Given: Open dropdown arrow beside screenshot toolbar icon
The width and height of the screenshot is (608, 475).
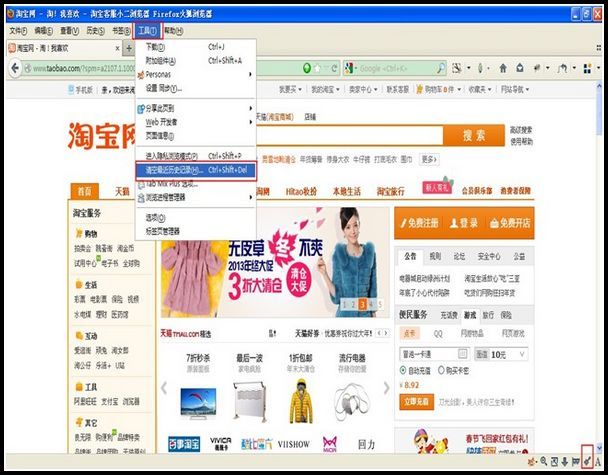Looking at the screenshot, I should click(x=468, y=68).
